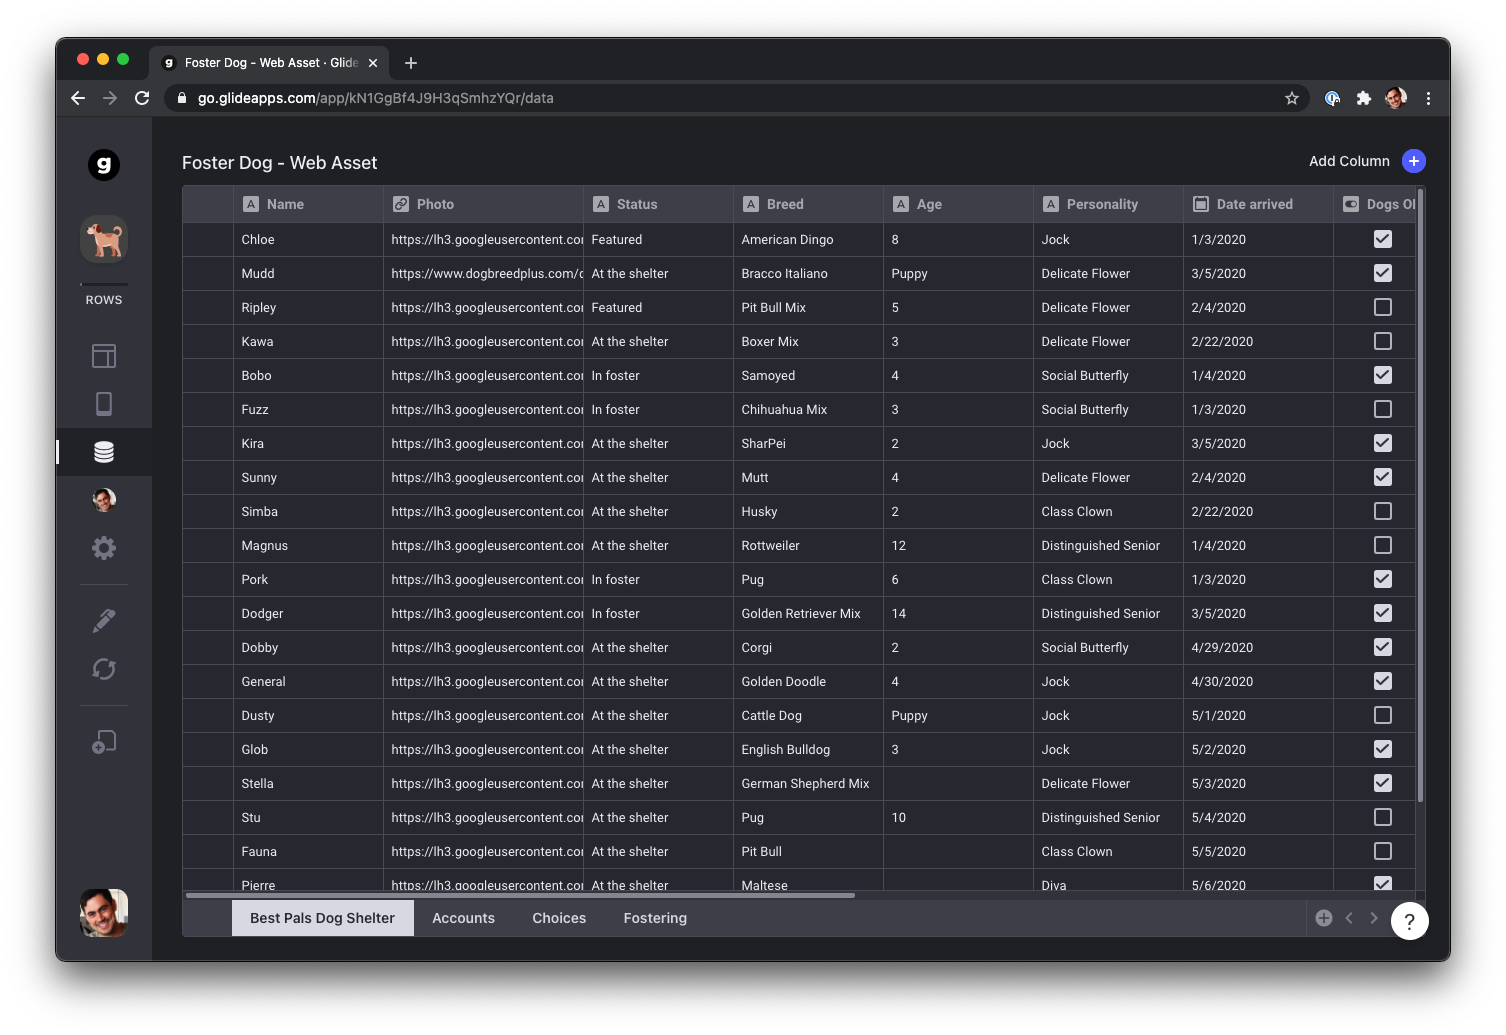Select the Status cell for Pork
1506x1035 pixels.
coord(658,579)
